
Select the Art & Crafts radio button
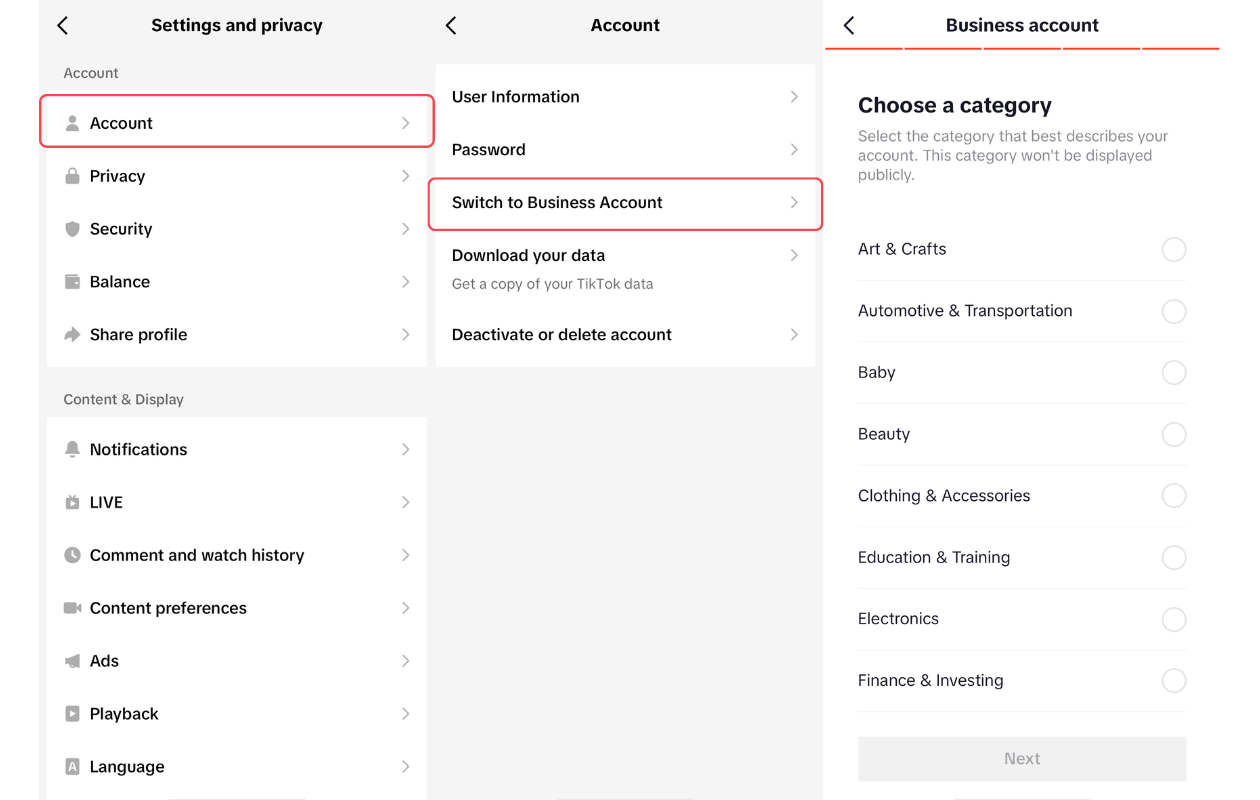[1174, 249]
